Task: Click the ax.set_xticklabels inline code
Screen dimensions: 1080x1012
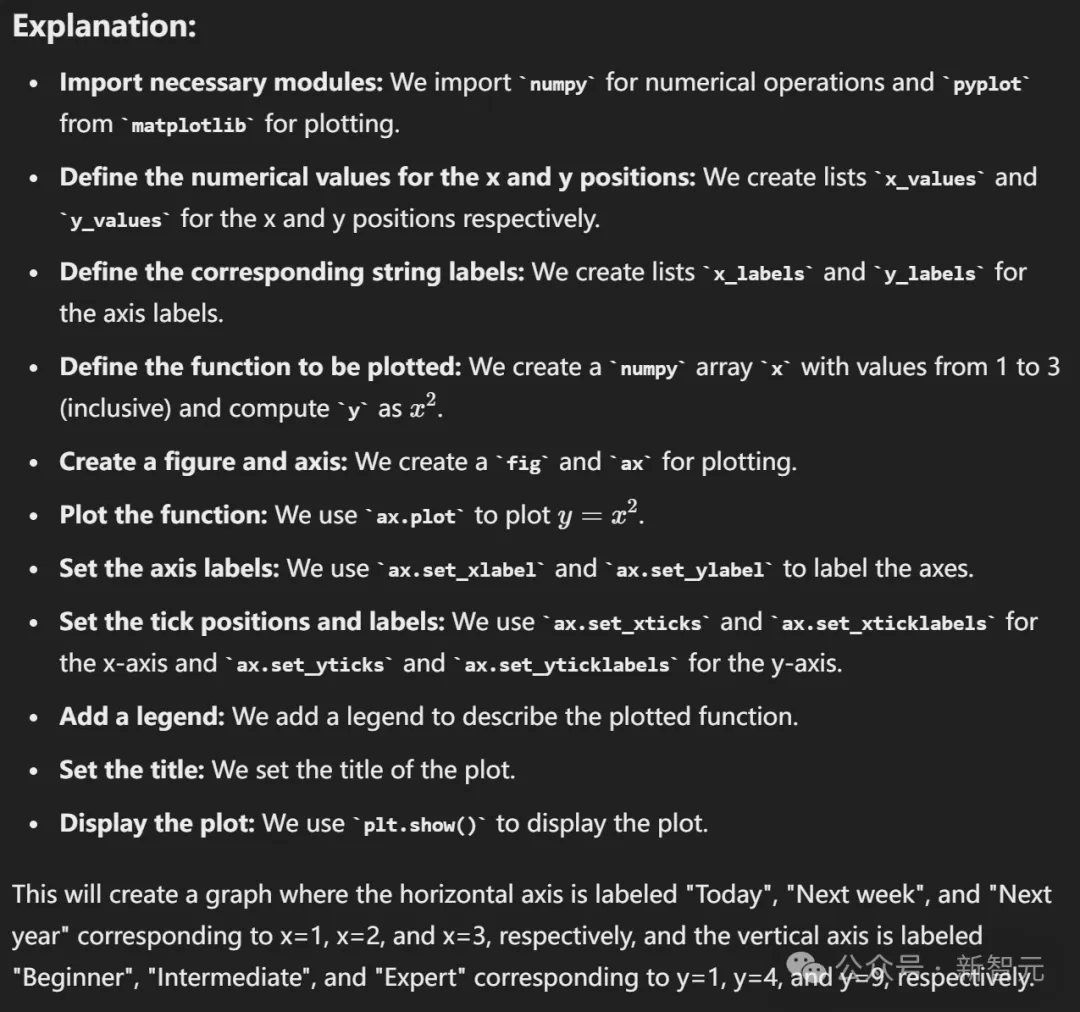Action: pyautogui.click(x=884, y=623)
